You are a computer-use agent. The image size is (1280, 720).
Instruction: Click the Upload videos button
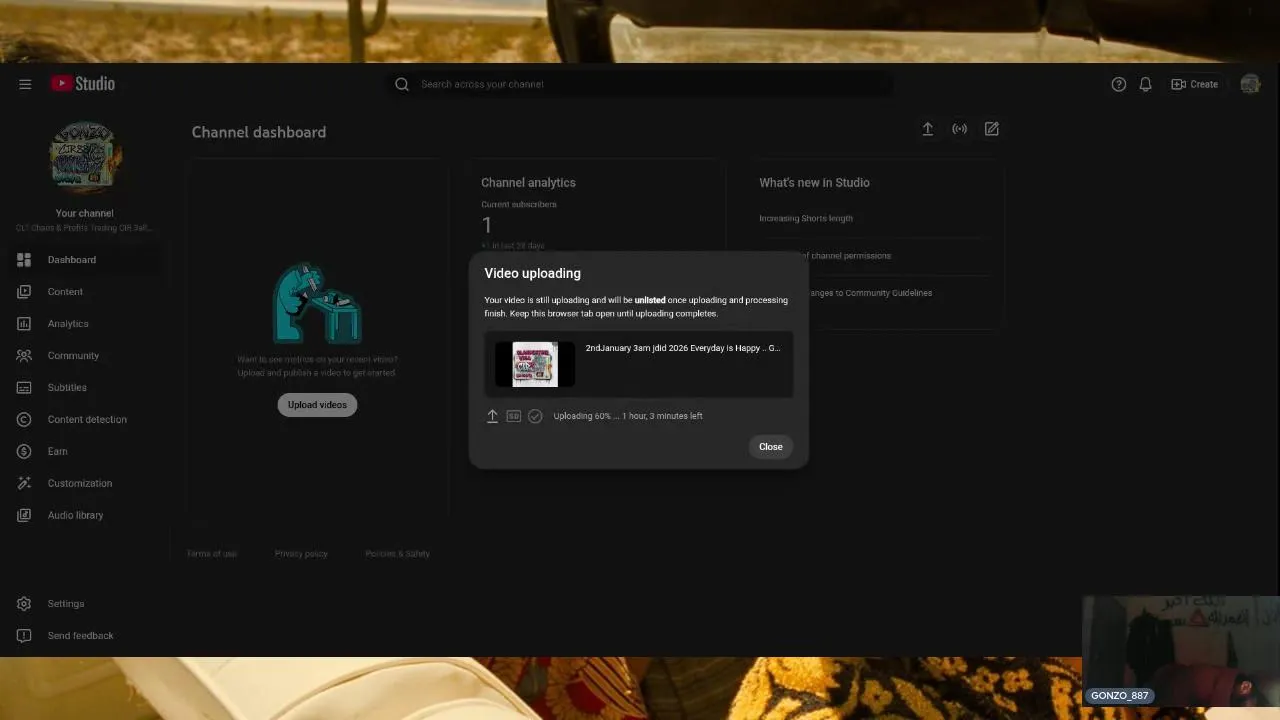click(x=317, y=405)
